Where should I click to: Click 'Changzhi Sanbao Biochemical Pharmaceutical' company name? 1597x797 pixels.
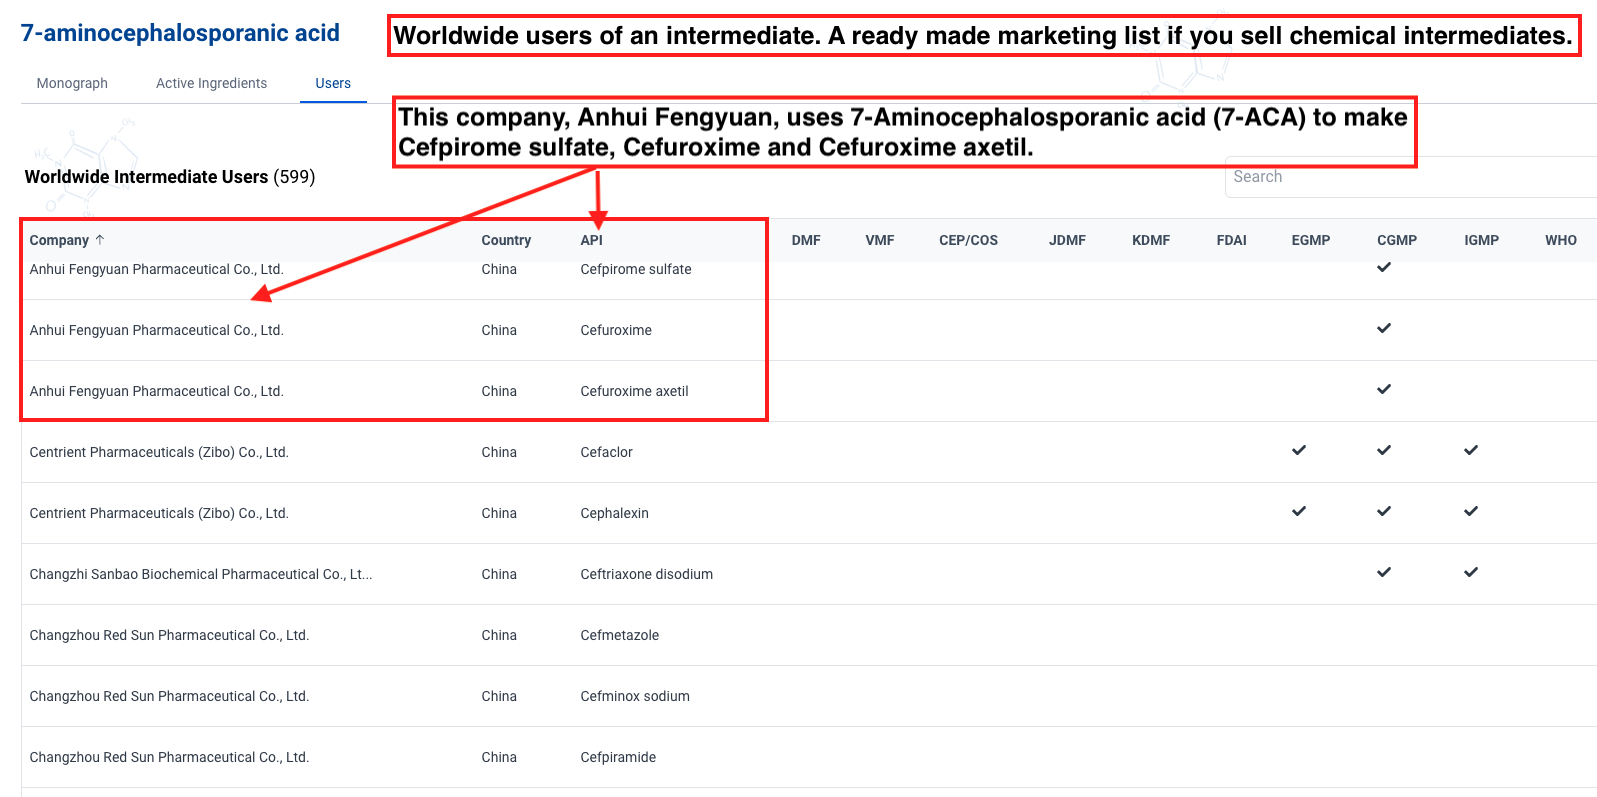click(201, 574)
